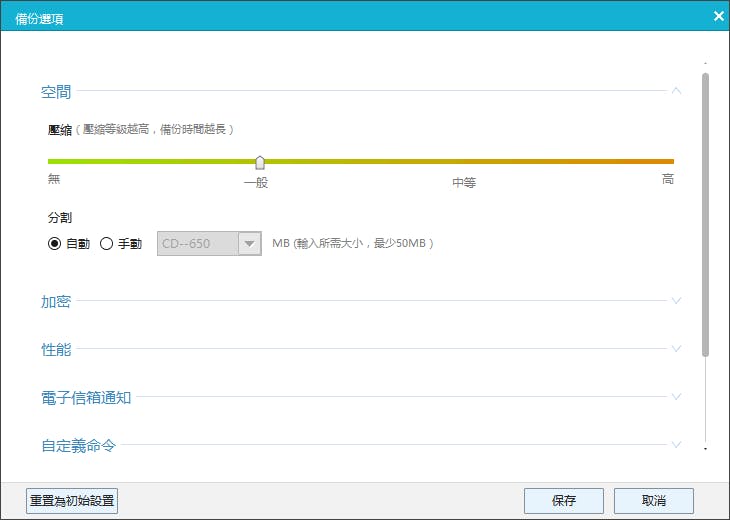The height and width of the screenshot is (520, 730).
Task: Set compression to 中等 level label
Action: 464,182
